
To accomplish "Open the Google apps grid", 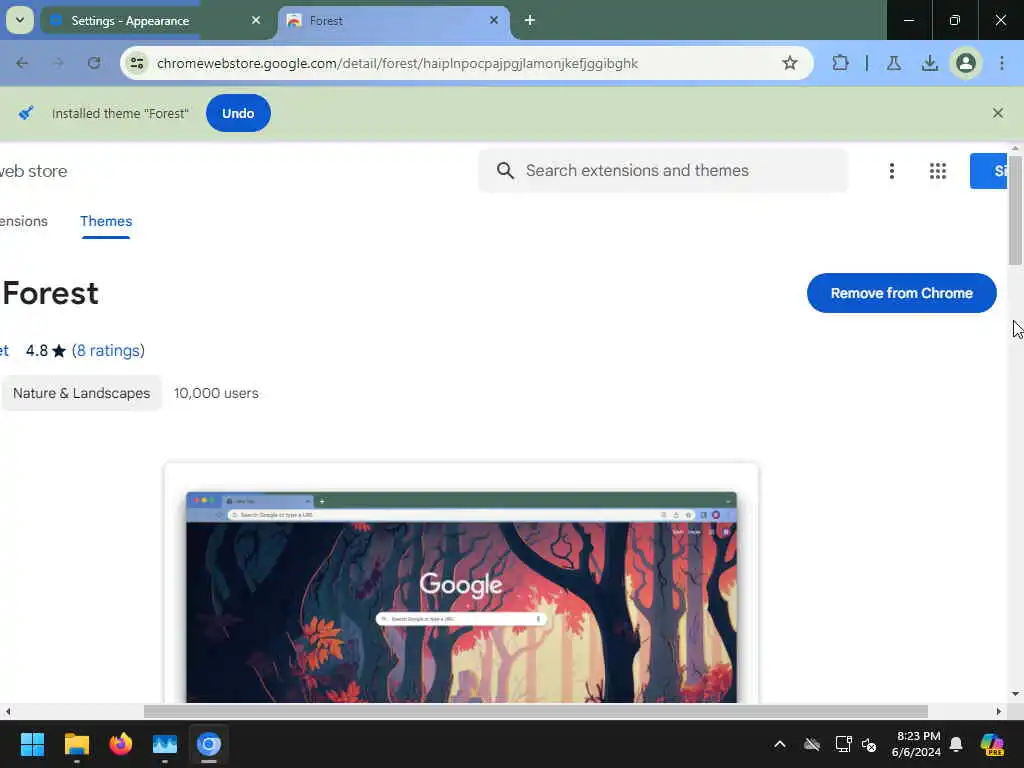I will 938,171.
